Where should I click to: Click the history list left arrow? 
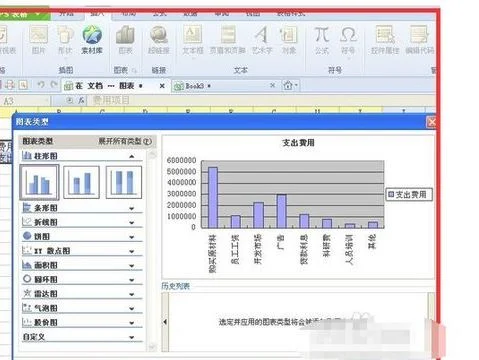[x=165, y=322]
